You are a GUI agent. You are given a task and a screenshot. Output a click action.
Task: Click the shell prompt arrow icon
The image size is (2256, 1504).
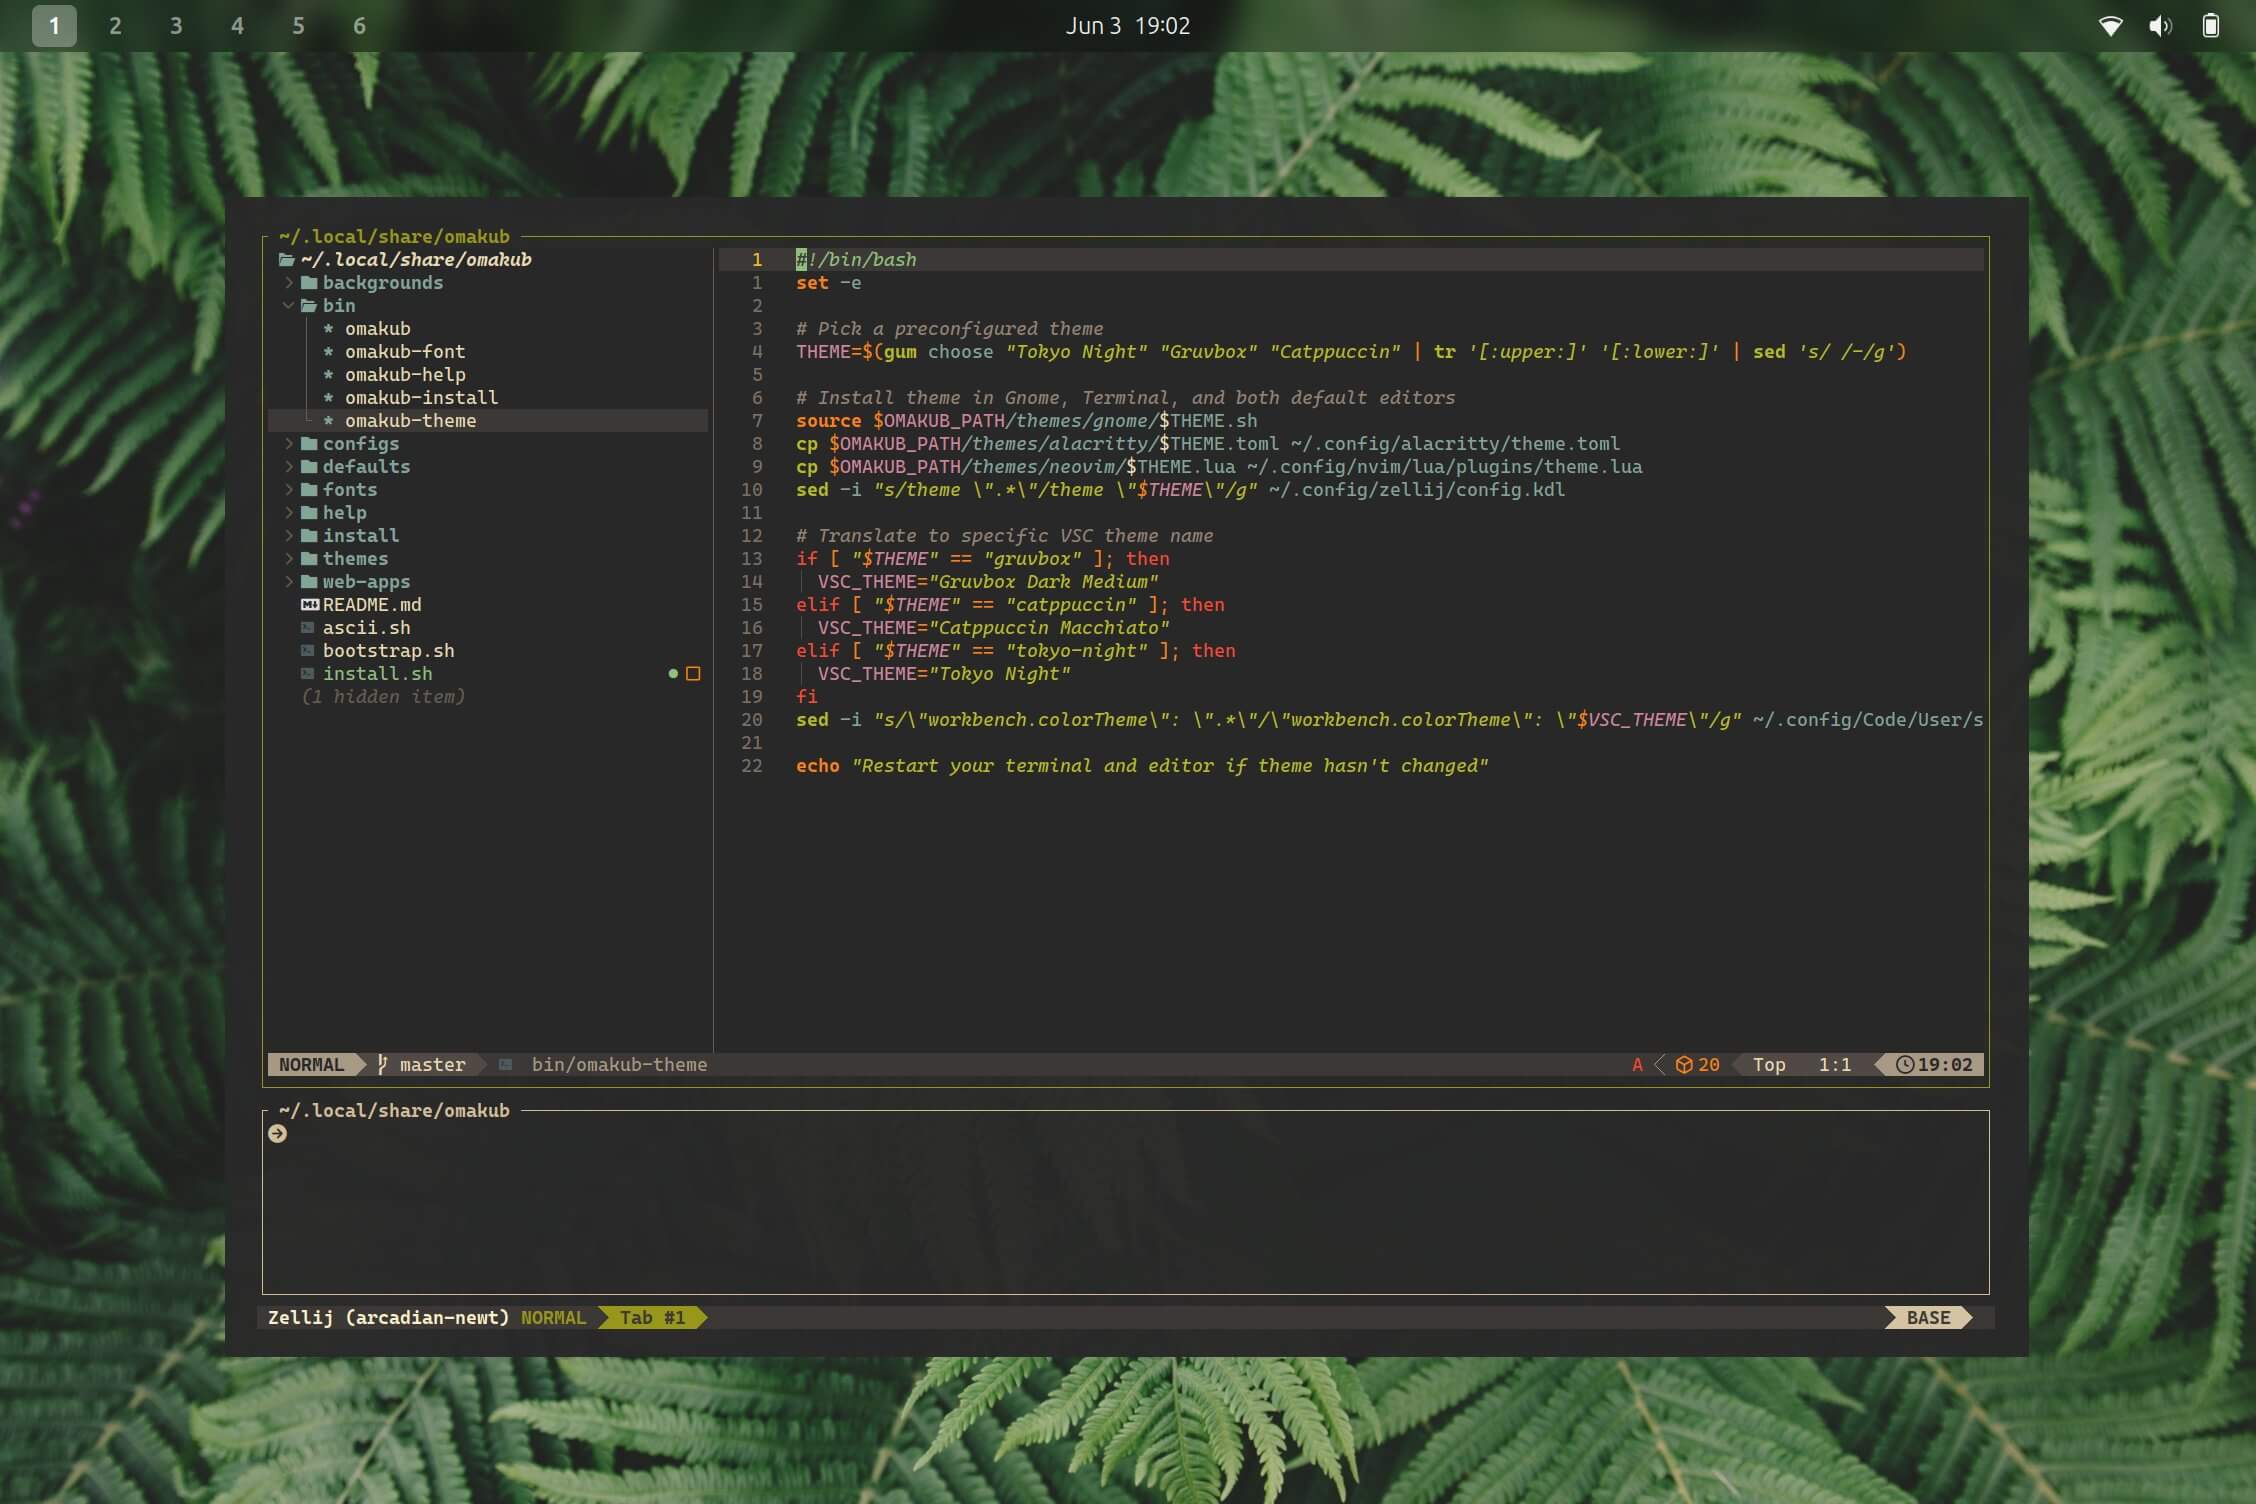pyautogui.click(x=278, y=1133)
